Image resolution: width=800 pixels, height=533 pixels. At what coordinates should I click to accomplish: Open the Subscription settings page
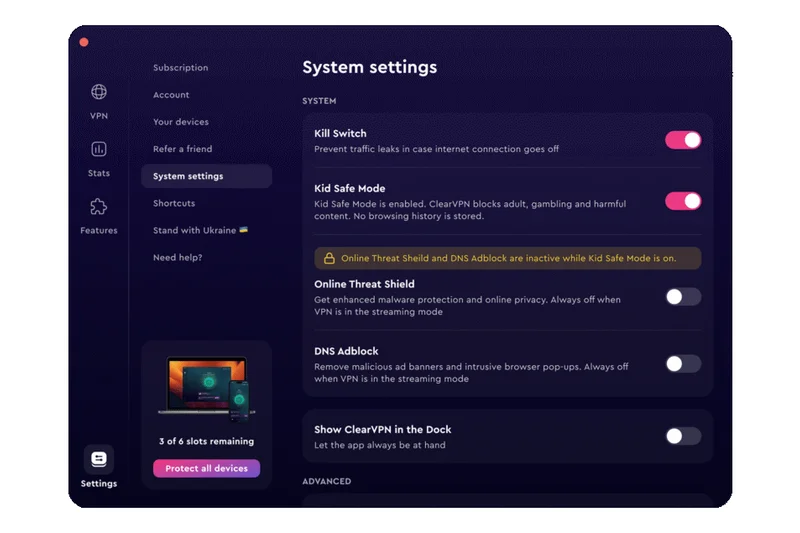point(181,67)
